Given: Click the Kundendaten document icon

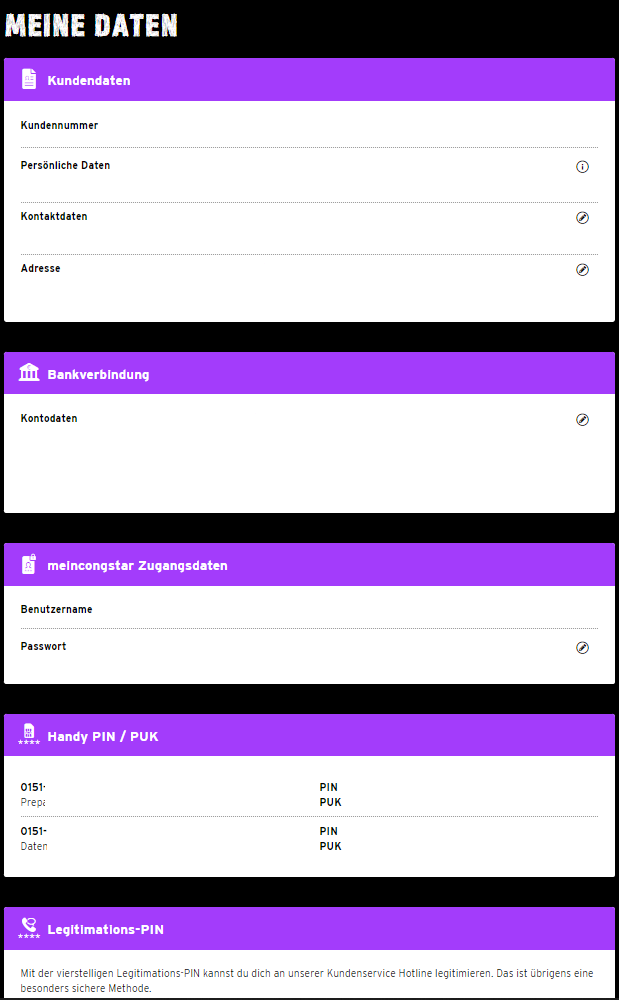Looking at the screenshot, I should pos(29,80).
